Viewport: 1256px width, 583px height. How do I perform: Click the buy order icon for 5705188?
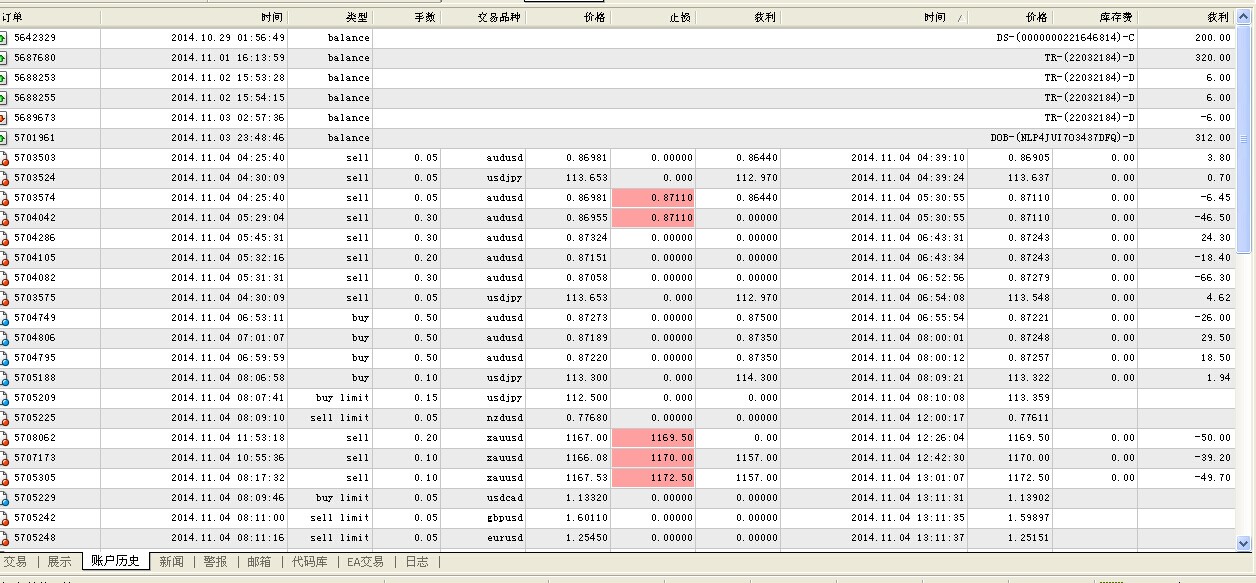[4, 378]
